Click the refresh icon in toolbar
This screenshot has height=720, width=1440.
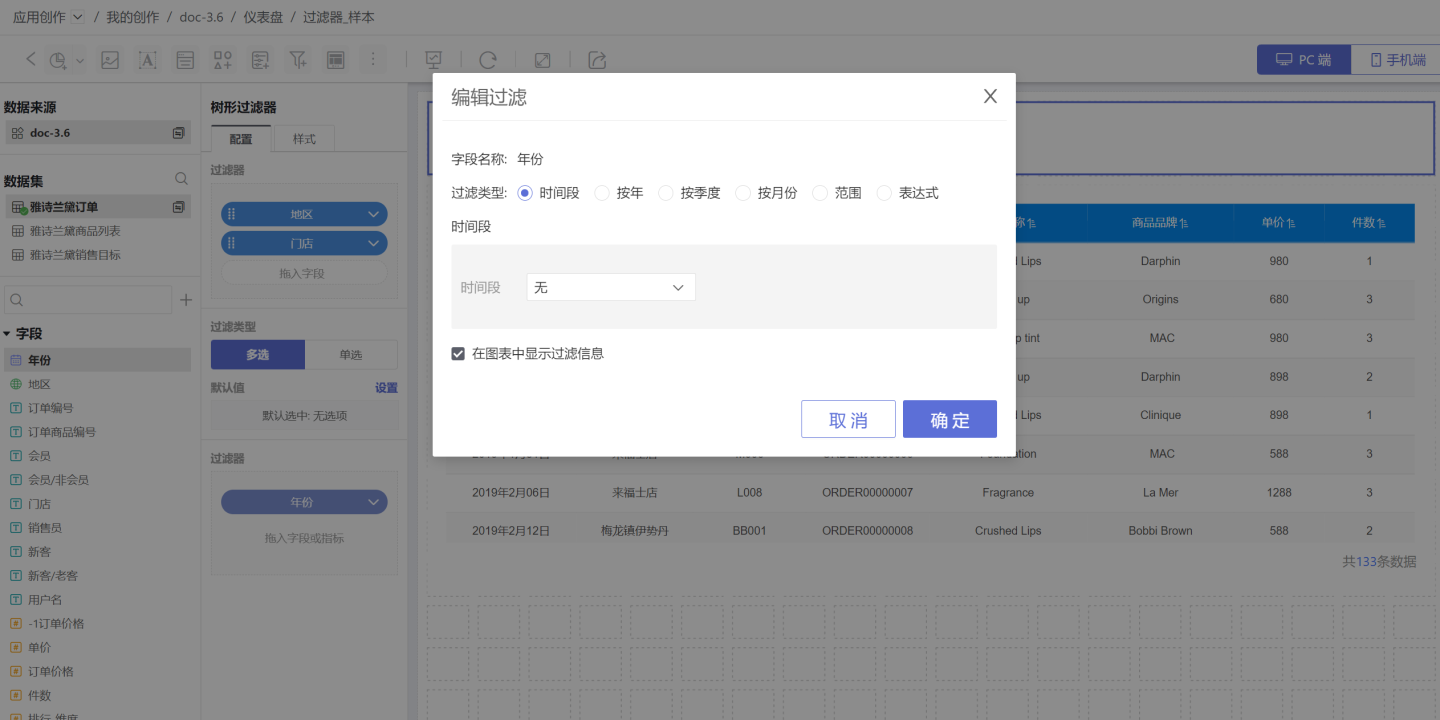(488, 60)
